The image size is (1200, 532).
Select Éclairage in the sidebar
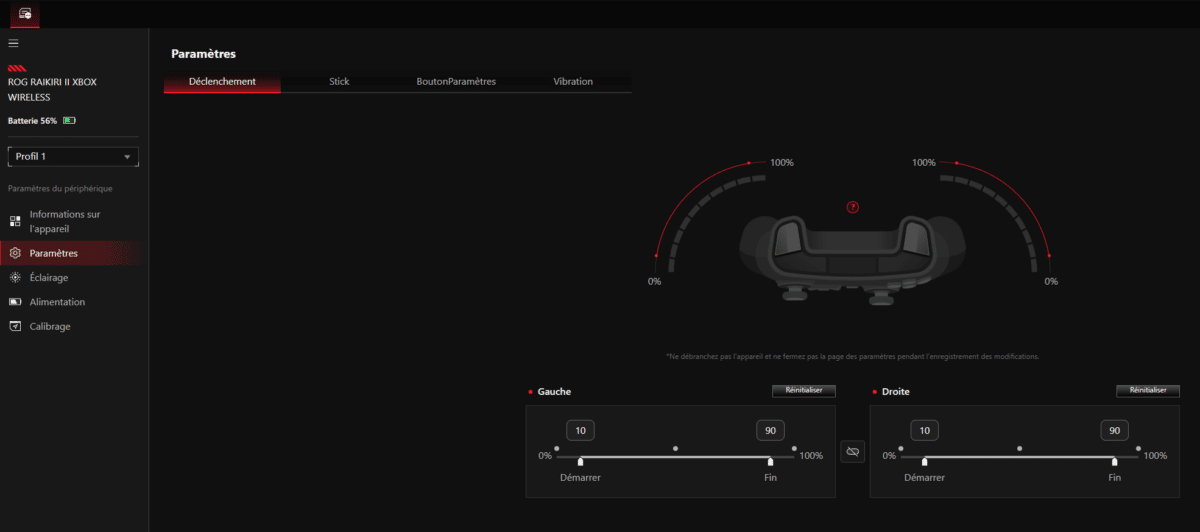tap(74, 278)
